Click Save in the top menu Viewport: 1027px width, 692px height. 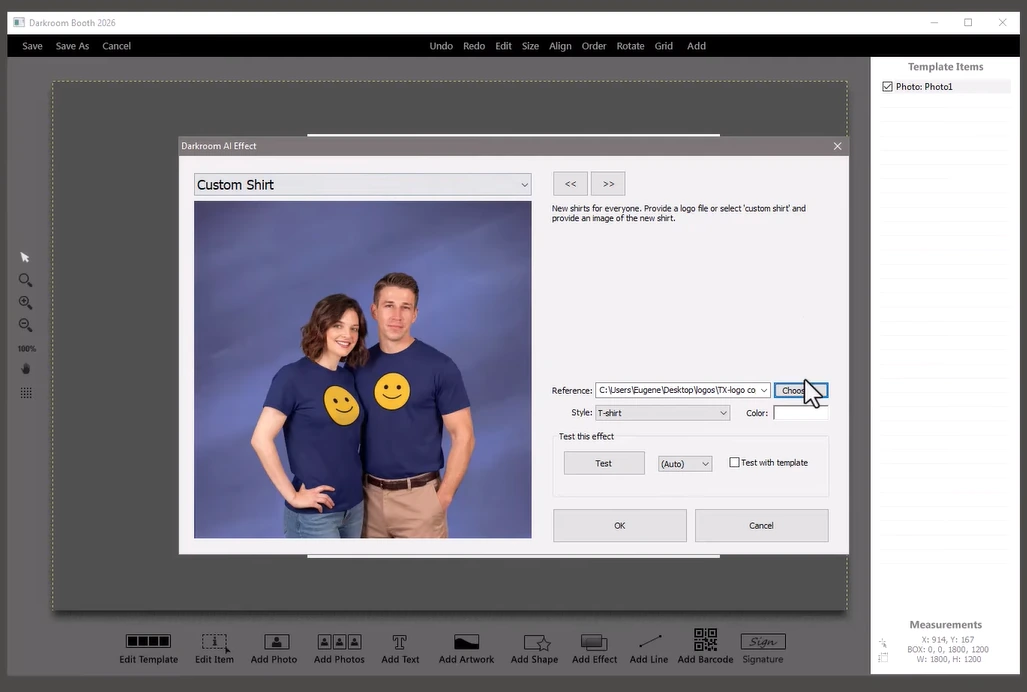coord(32,46)
